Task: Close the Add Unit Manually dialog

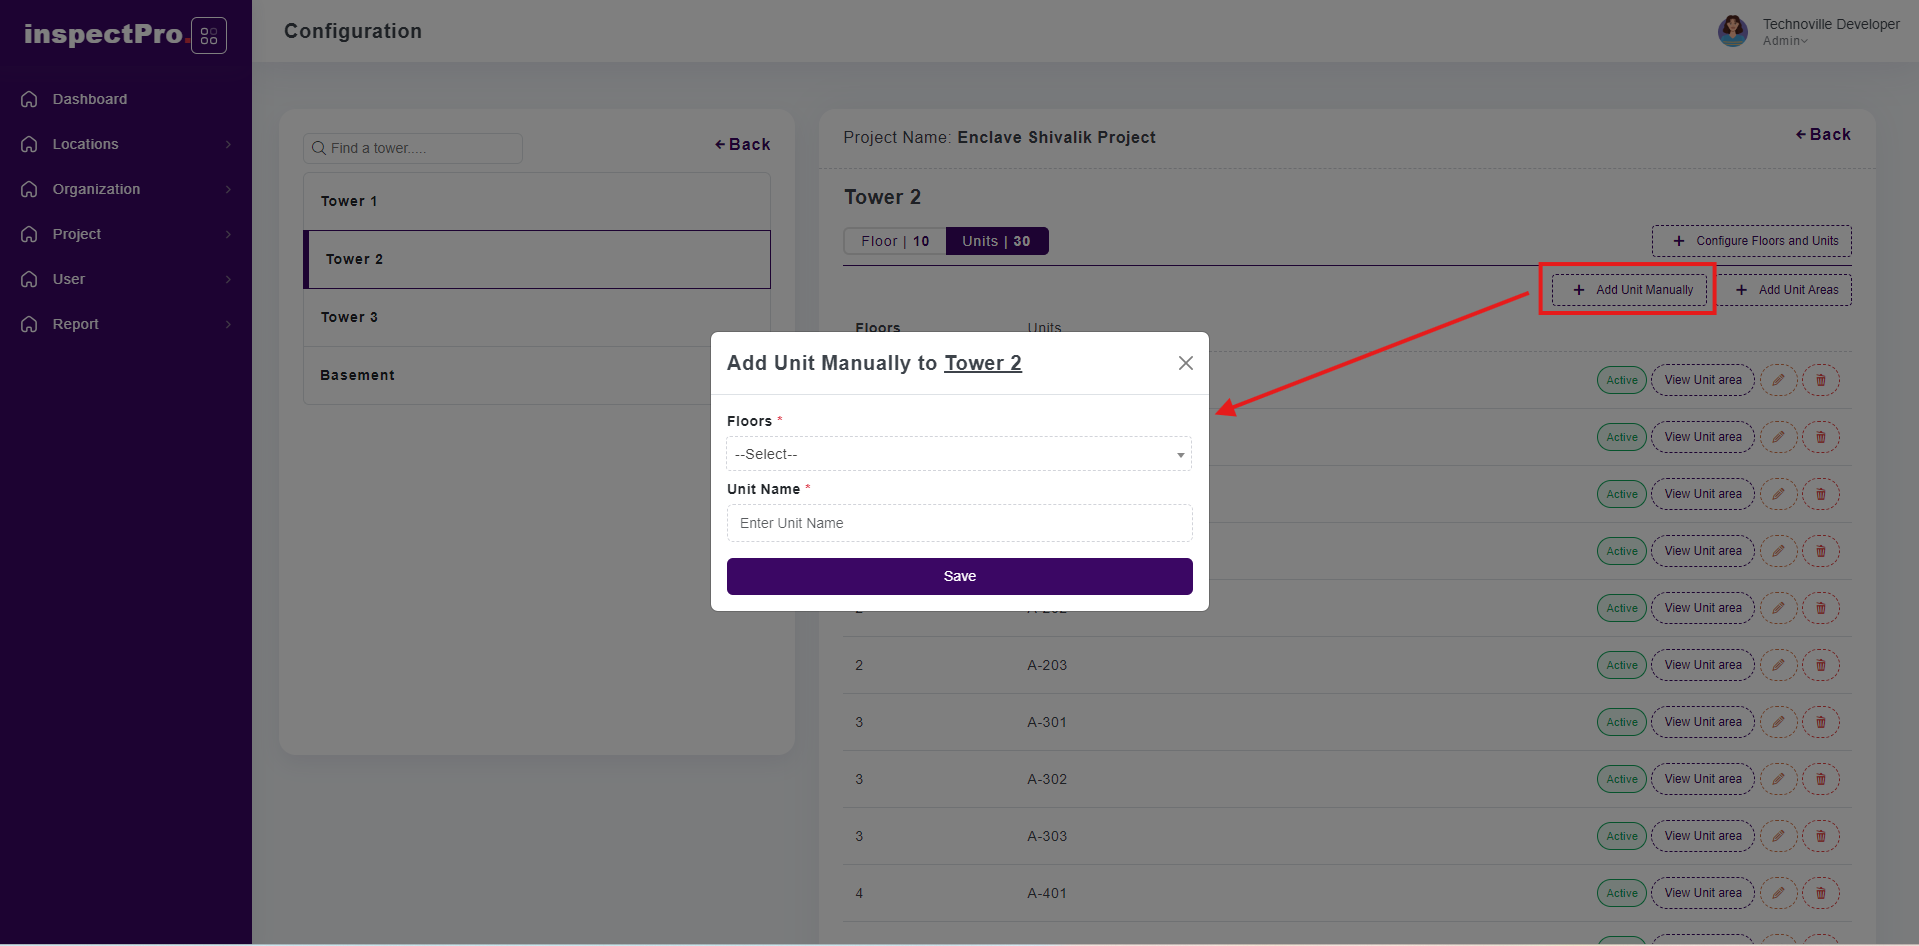Action: [1185, 363]
